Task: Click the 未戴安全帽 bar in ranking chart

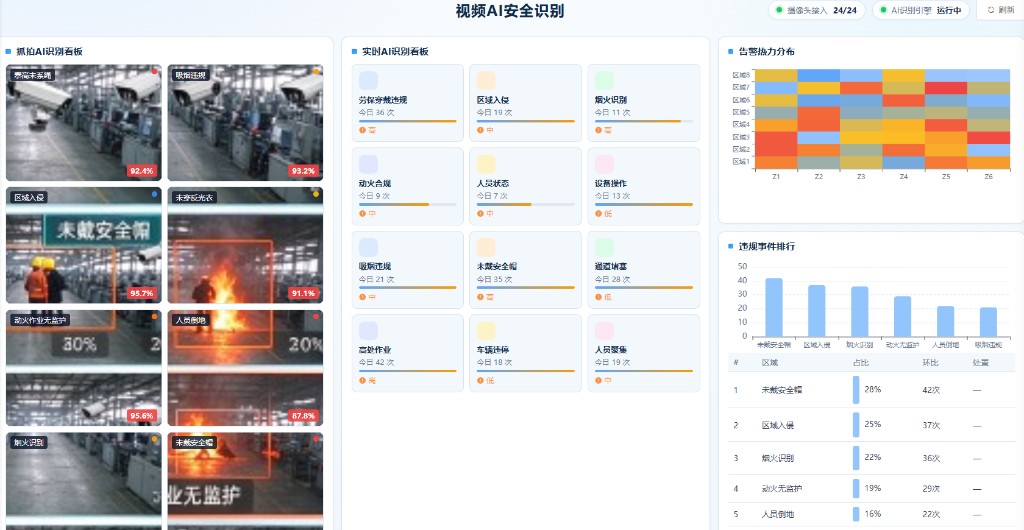Action: [774, 307]
